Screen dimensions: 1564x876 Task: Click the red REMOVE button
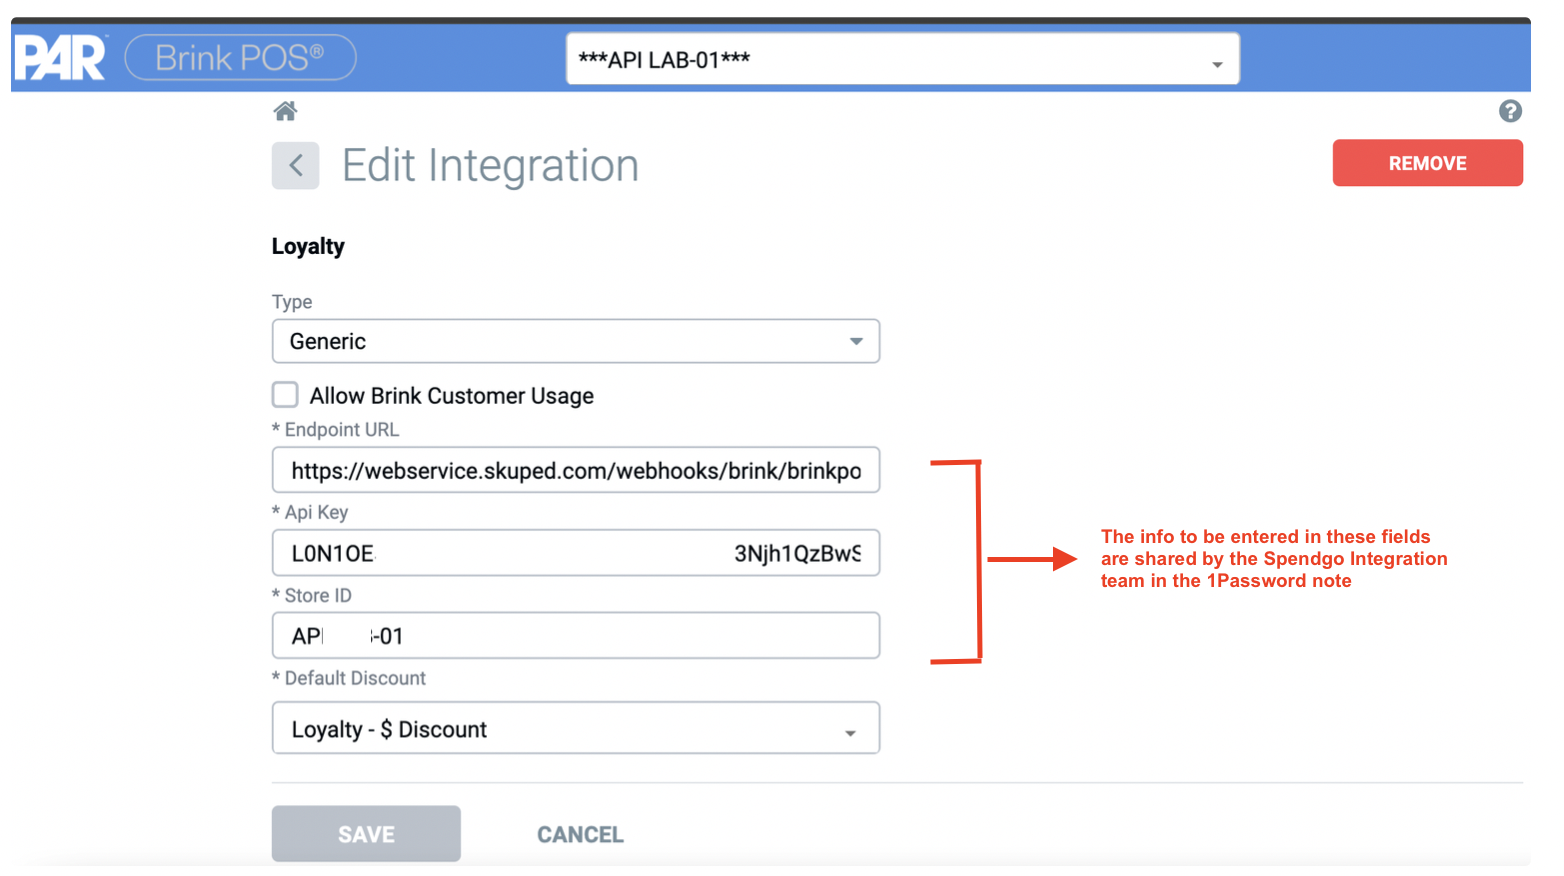coord(1427,163)
